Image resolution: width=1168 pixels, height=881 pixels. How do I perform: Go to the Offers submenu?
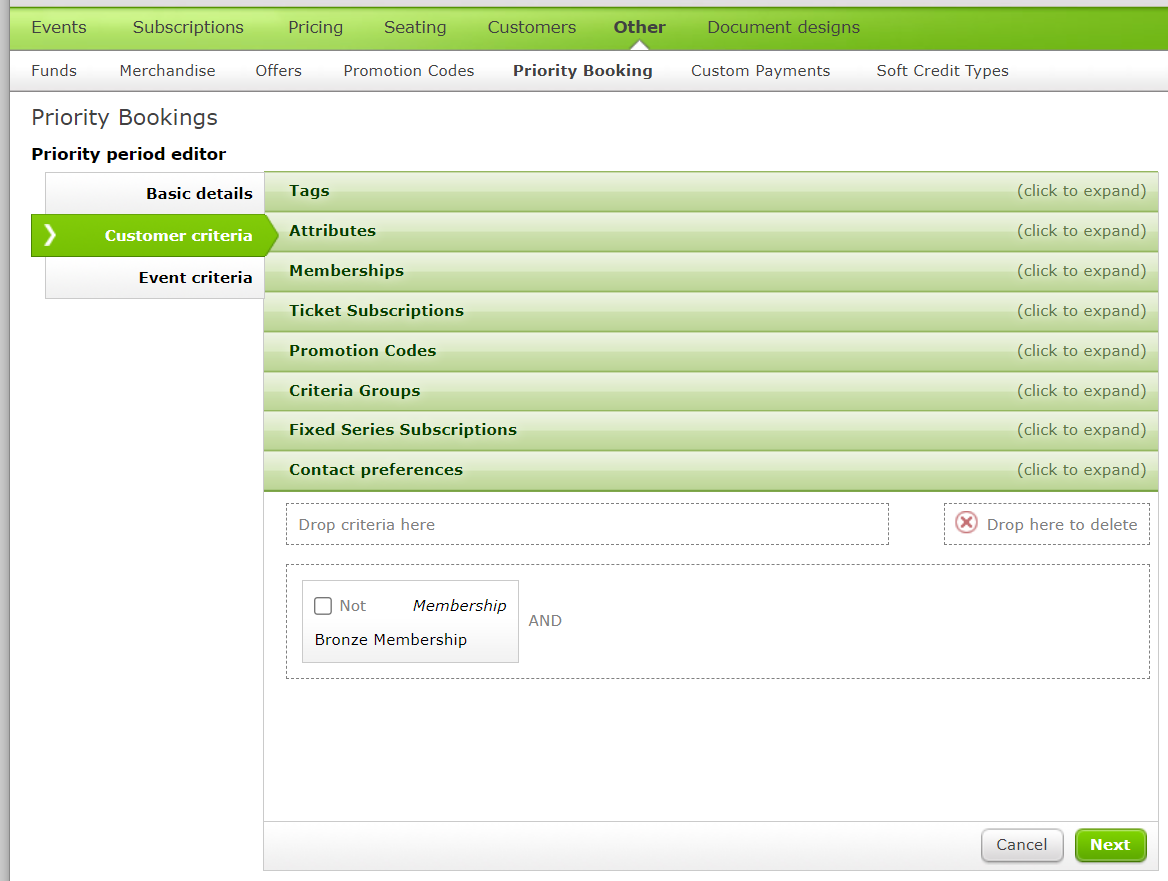[x=278, y=71]
